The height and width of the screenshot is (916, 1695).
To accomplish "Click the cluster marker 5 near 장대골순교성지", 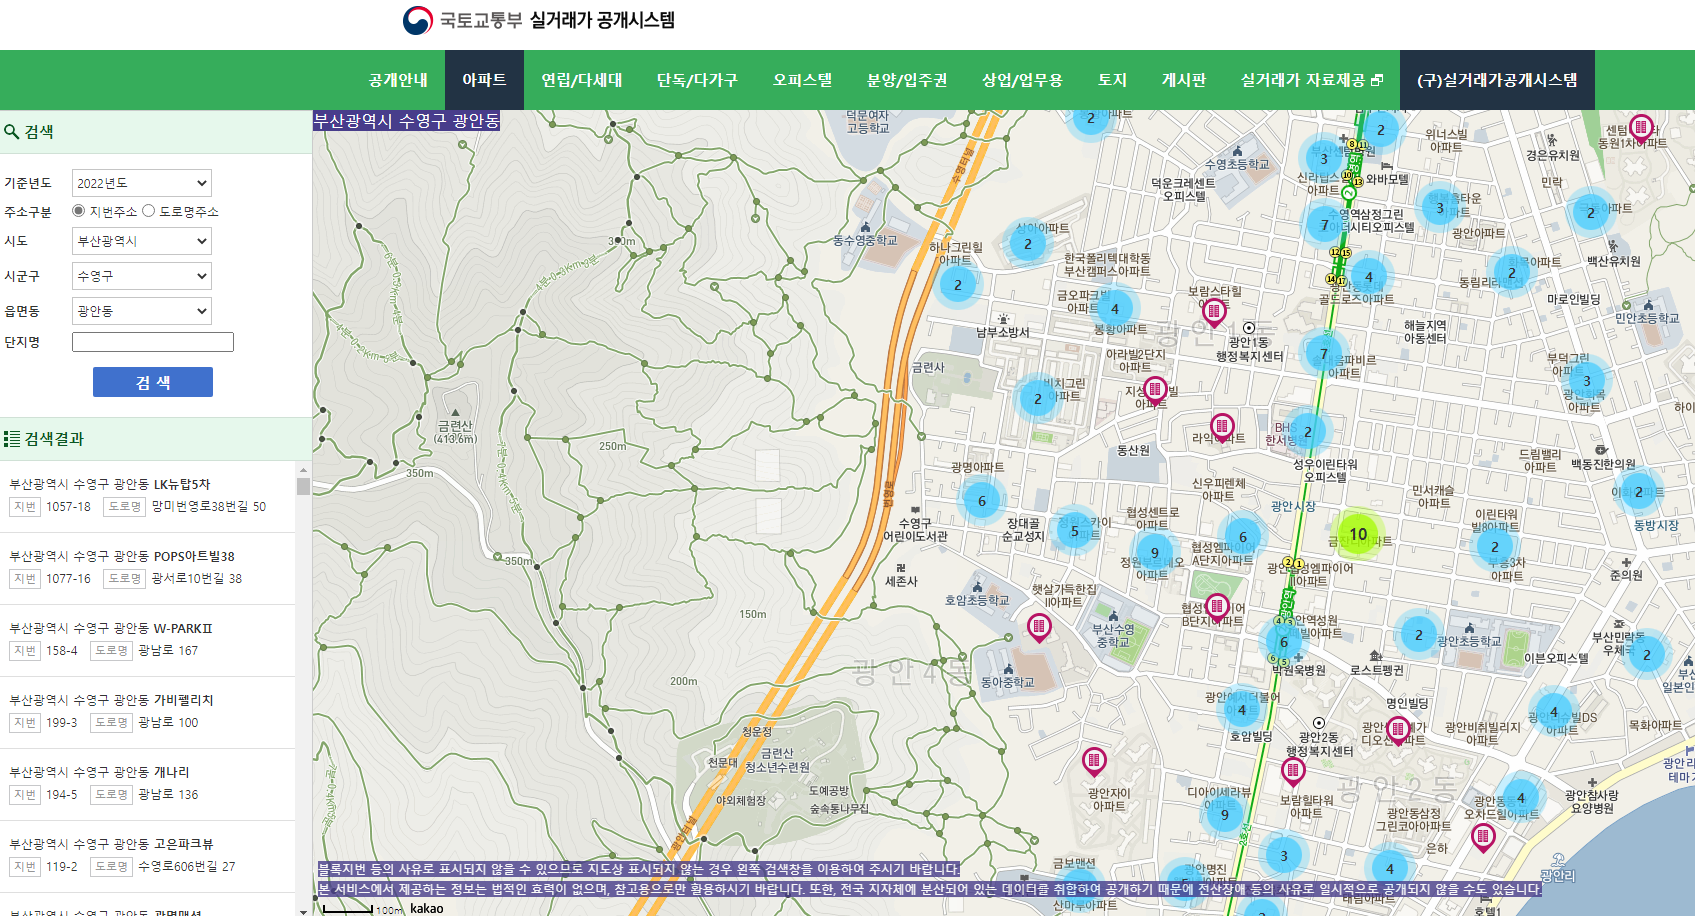I will pyautogui.click(x=1075, y=531).
